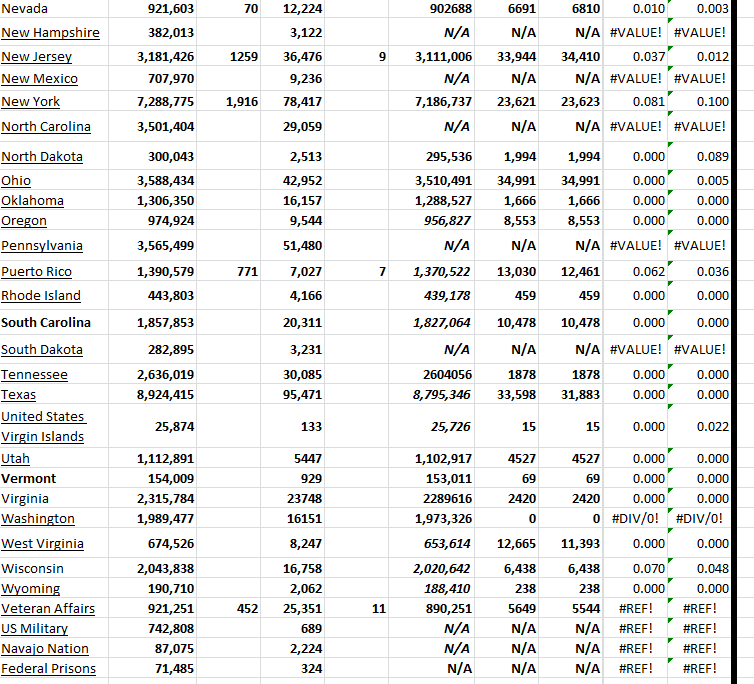The image size is (754, 684).
Task: Select the Nevada row label cell
Action: 54,9
